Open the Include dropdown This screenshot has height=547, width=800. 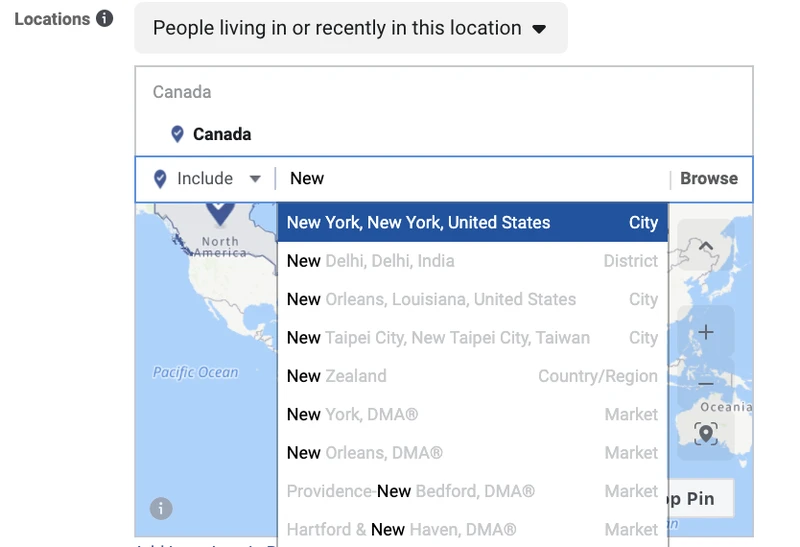click(x=219, y=179)
